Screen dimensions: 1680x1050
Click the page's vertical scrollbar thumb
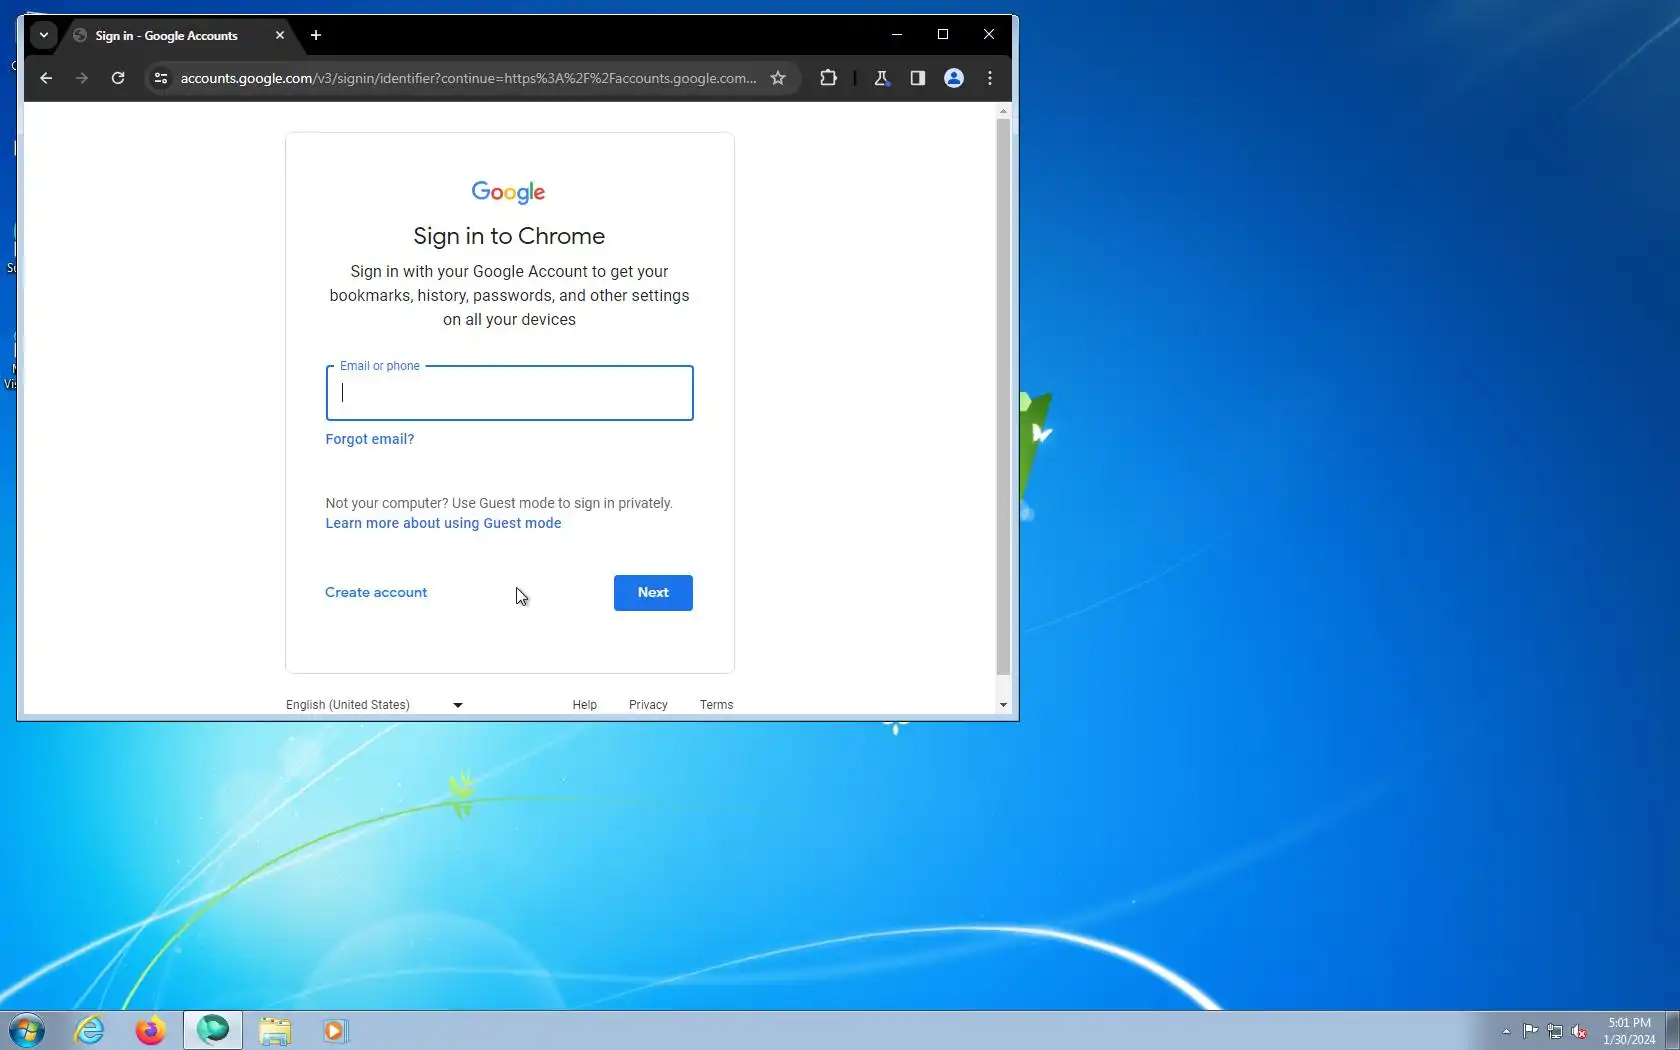(1003, 395)
